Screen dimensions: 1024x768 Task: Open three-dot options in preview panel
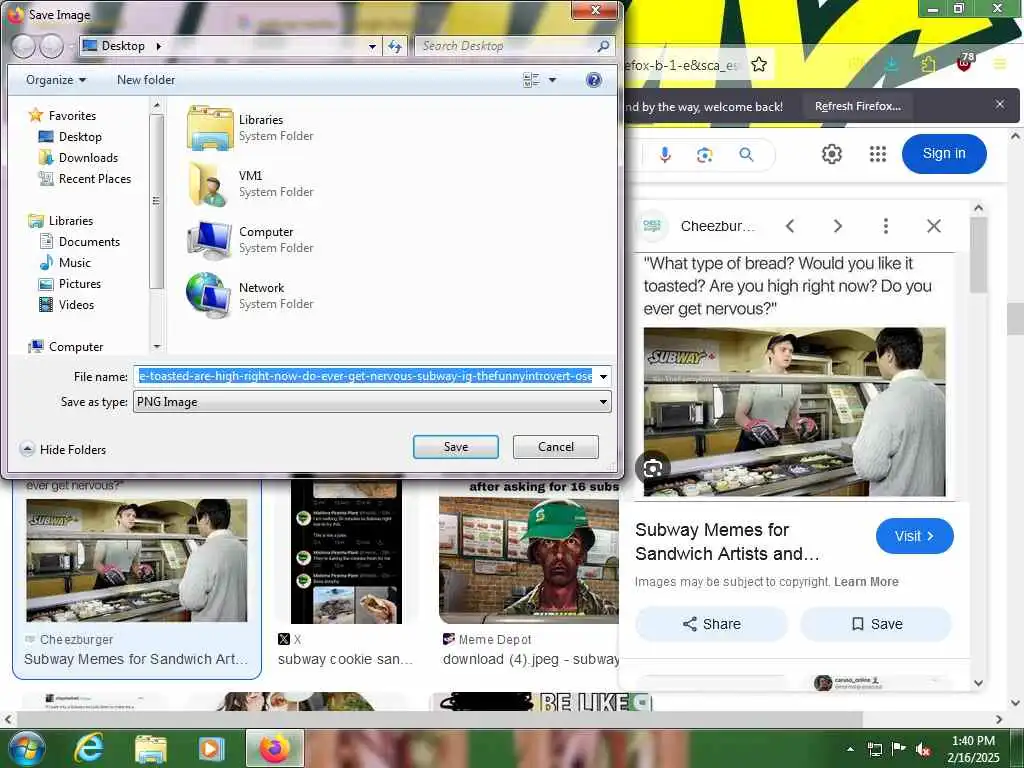coord(886,226)
